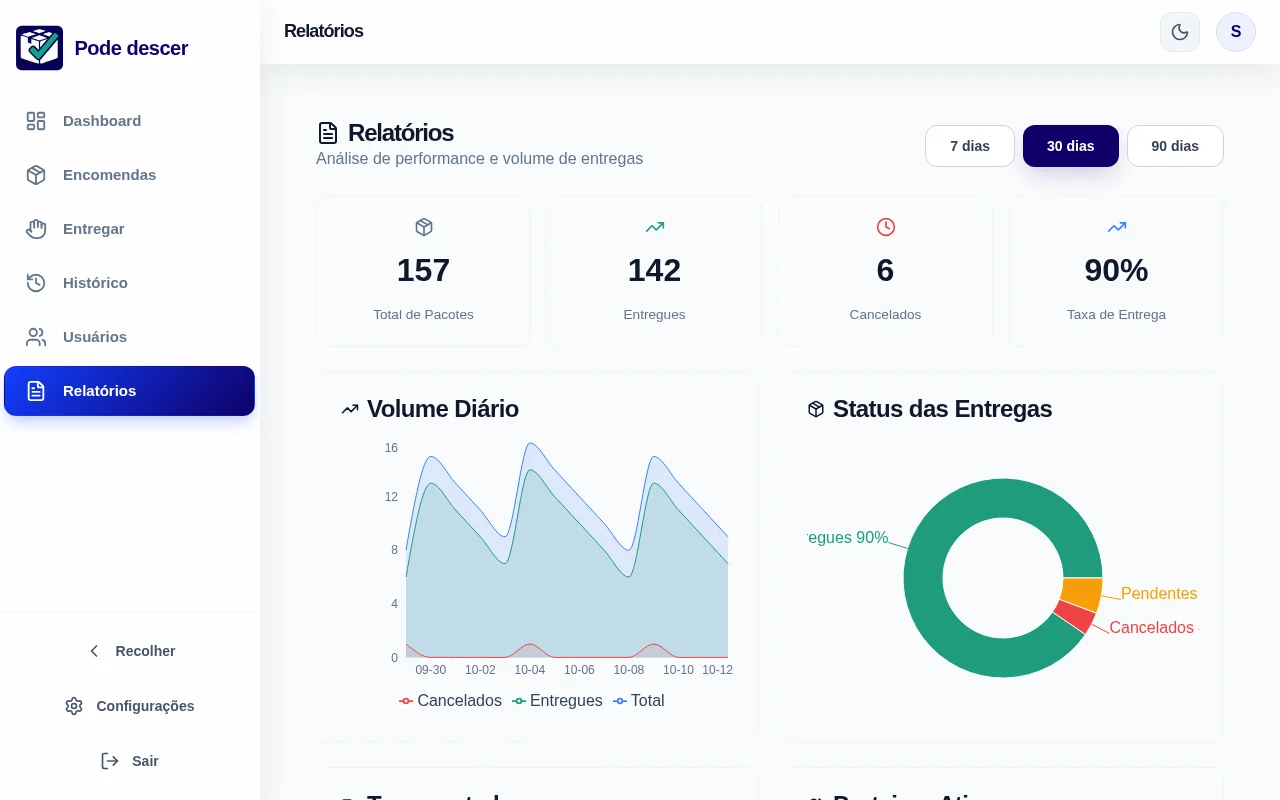Click the Histórico clock icon
Viewport: 1280px width, 800px height.
[x=36, y=283]
